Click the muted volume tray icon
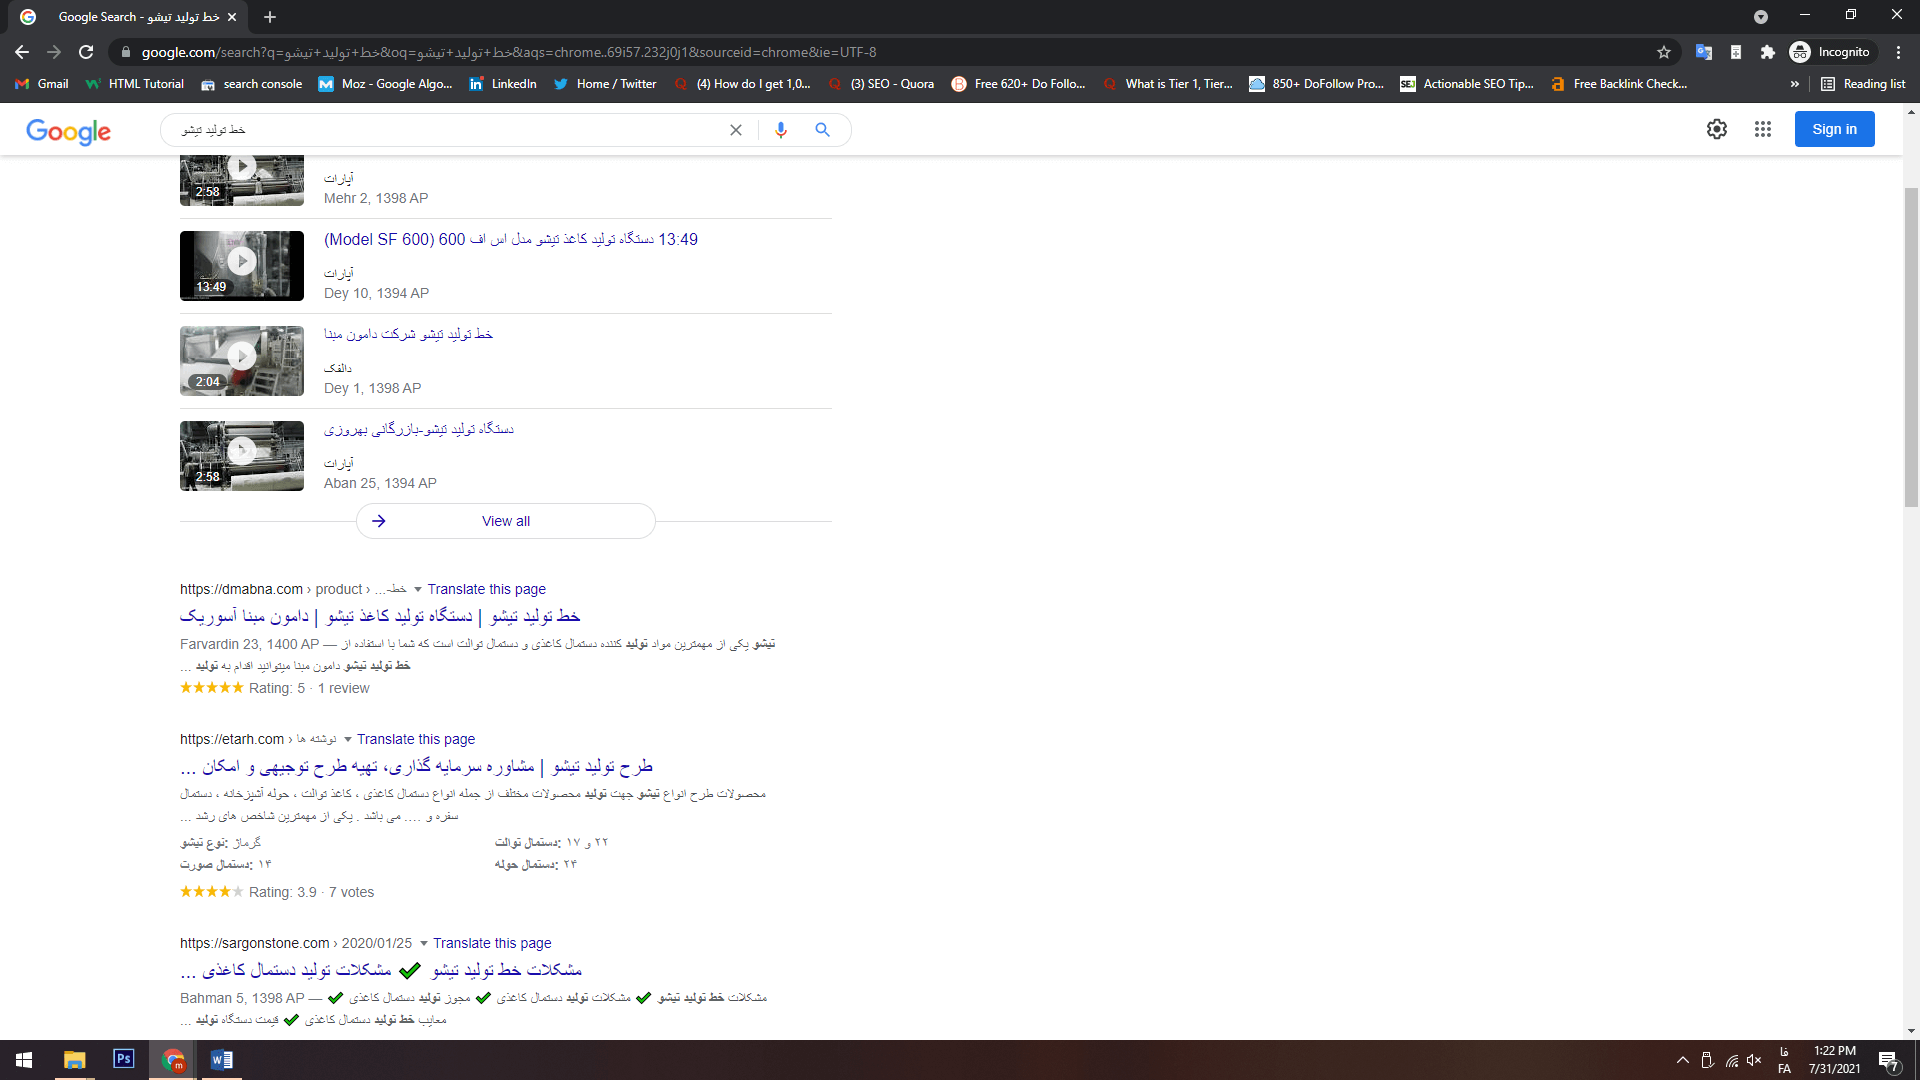 coord(1755,1060)
